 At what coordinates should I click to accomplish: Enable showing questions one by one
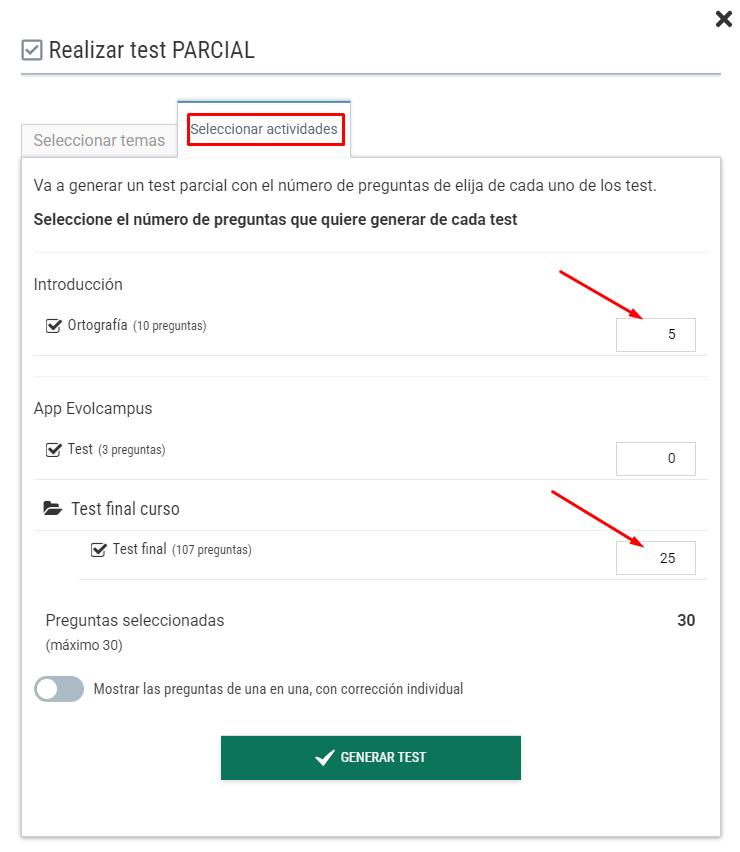coord(59,689)
